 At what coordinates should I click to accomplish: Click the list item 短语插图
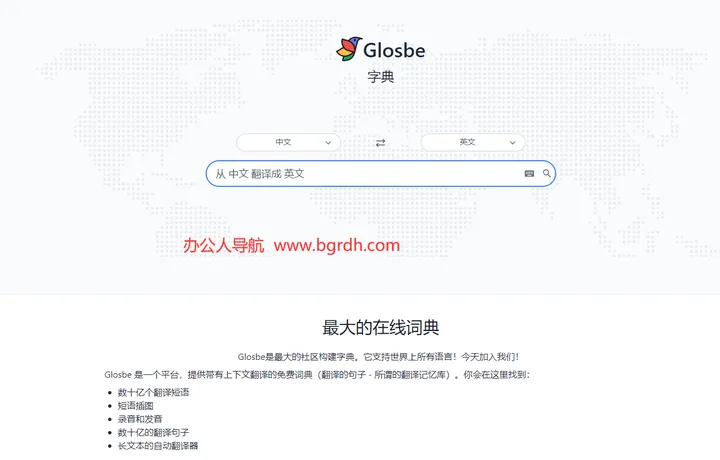pos(135,406)
